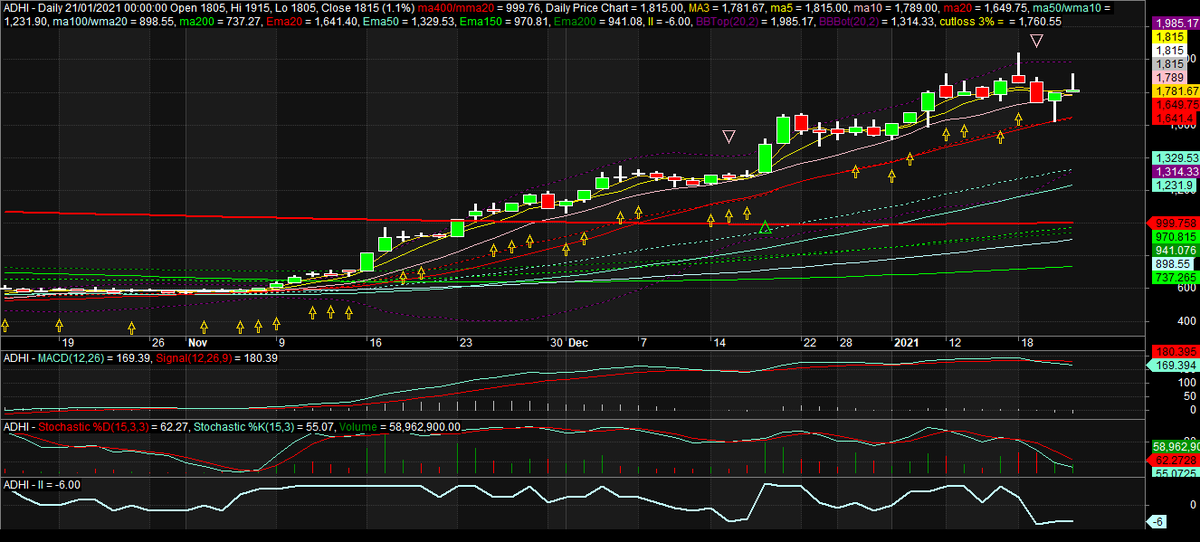Screen dimensions: 1200x542
Task: Click the ADHI - II = -6.00 panel title
Action: (42, 484)
